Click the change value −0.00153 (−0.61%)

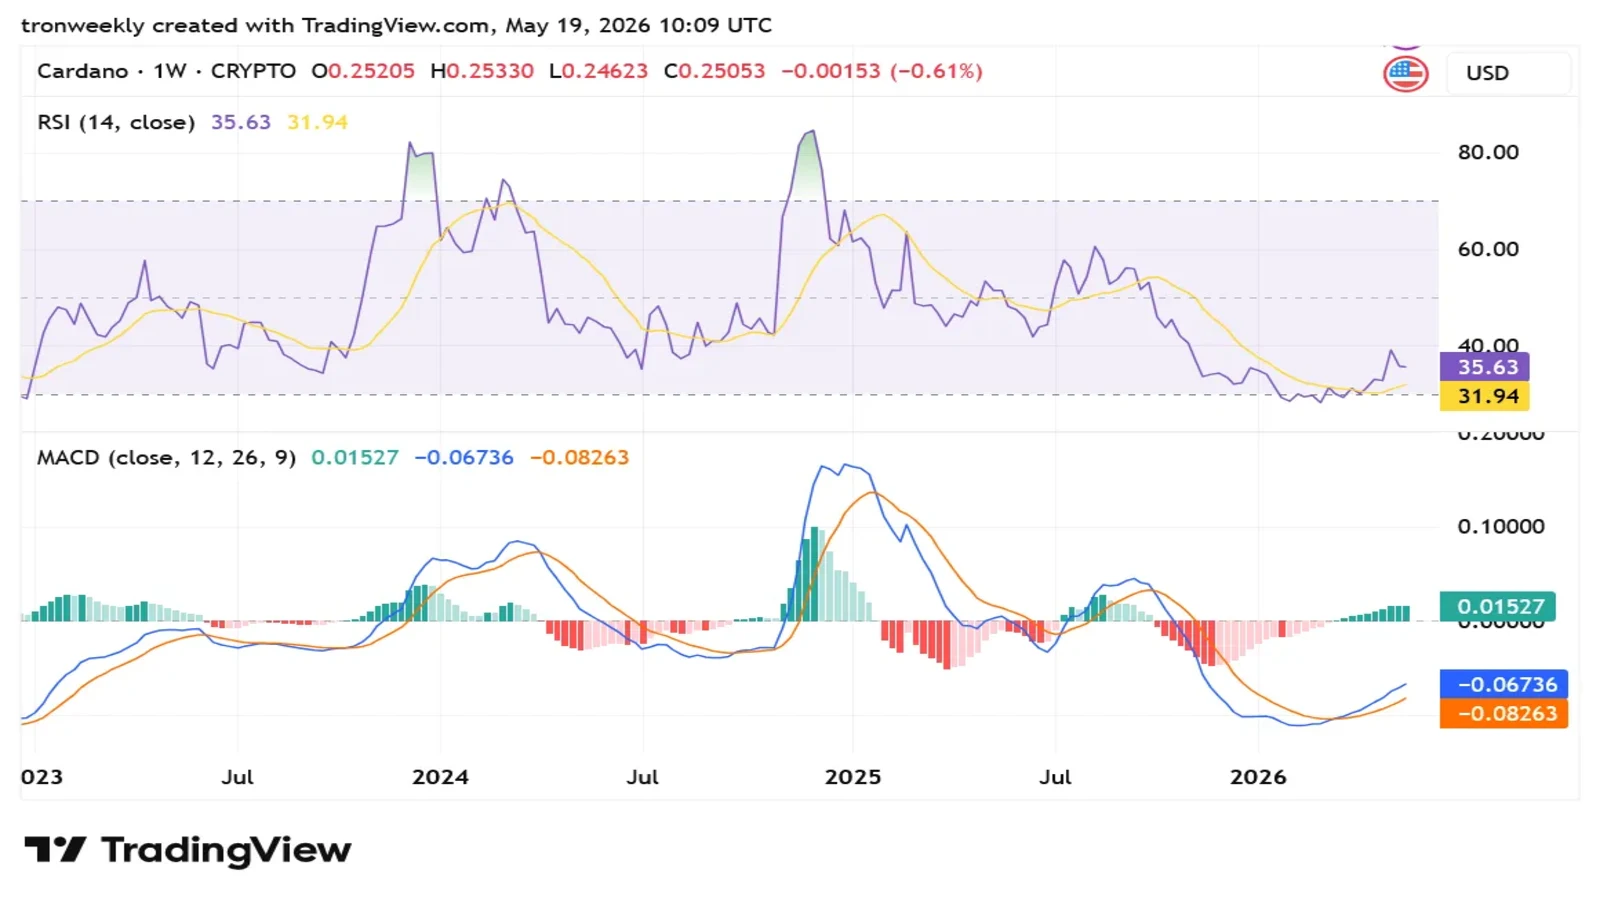[882, 71]
